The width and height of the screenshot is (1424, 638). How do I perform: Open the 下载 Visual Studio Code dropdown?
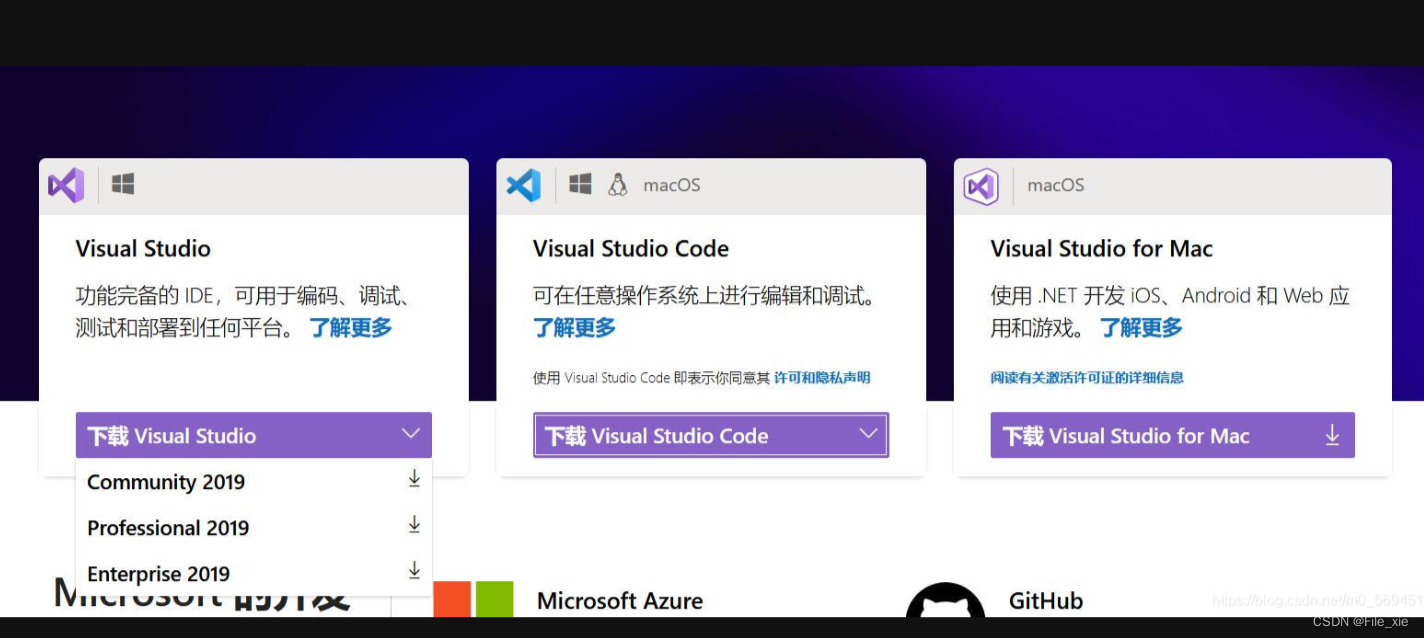click(711, 435)
